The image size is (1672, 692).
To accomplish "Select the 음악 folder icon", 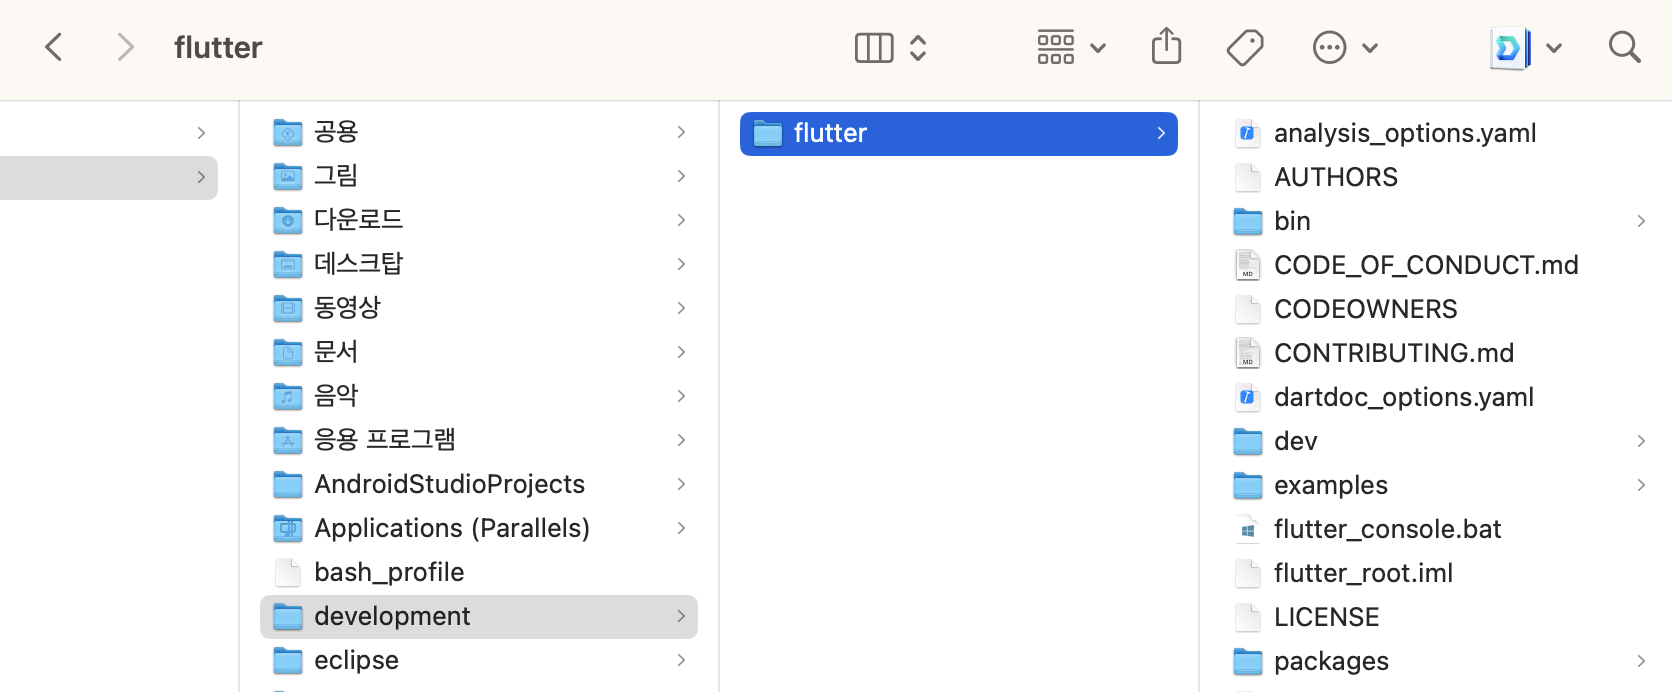I will (x=288, y=396).
